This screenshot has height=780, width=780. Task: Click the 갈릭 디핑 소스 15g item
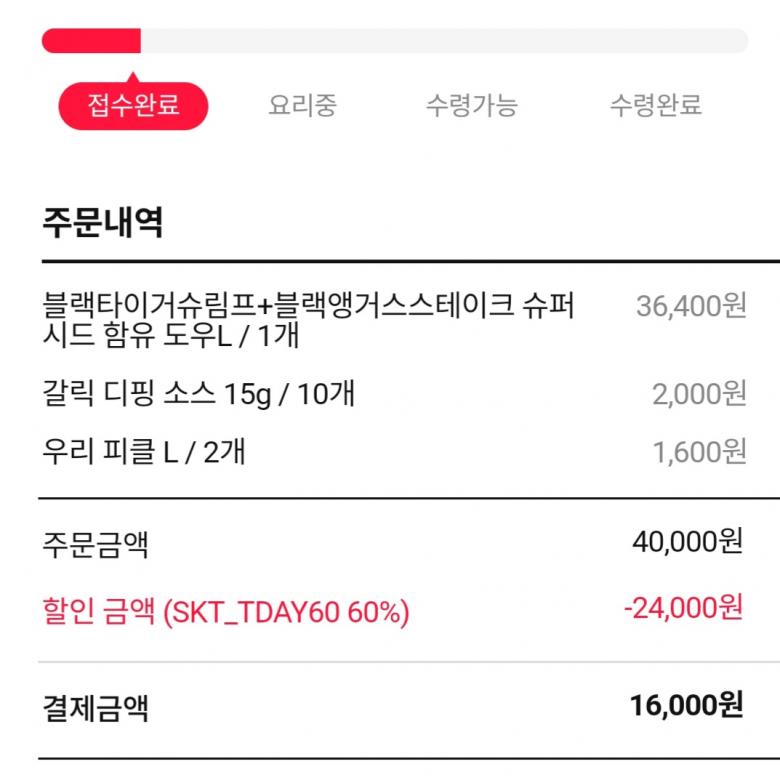[x=198, y=394]
